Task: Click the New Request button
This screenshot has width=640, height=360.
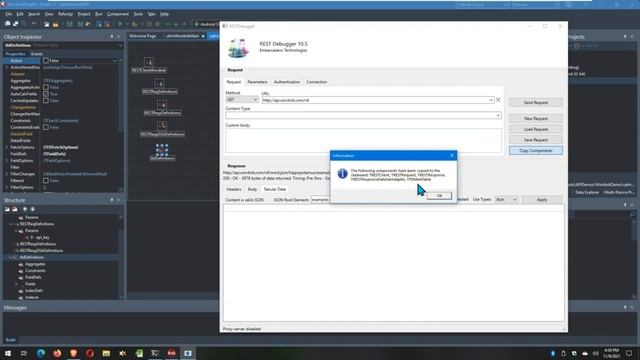Action: pos(536,118)
